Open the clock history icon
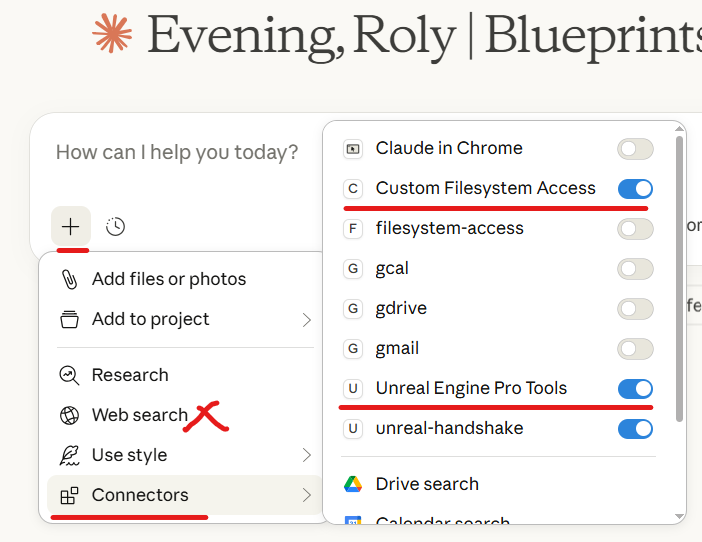Viewport: 702px width, 542px height. (116, 227)
